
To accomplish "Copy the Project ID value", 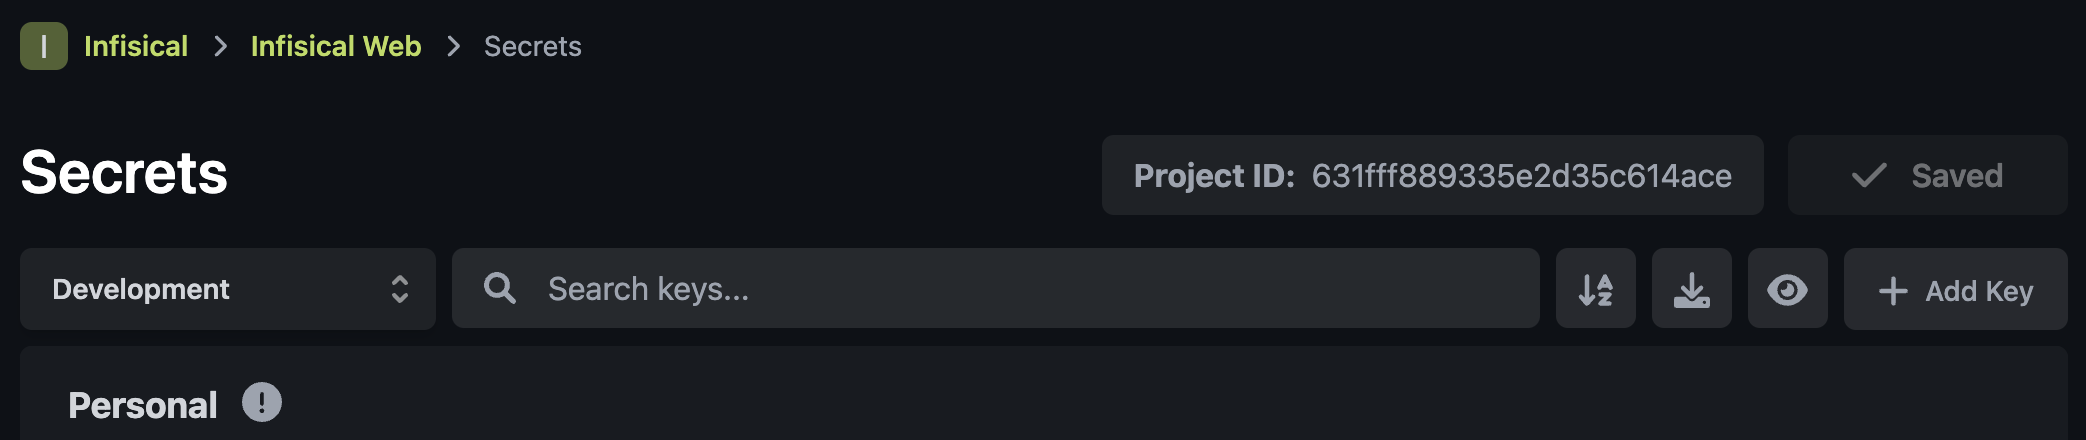I will click(x=1521, y=176).
